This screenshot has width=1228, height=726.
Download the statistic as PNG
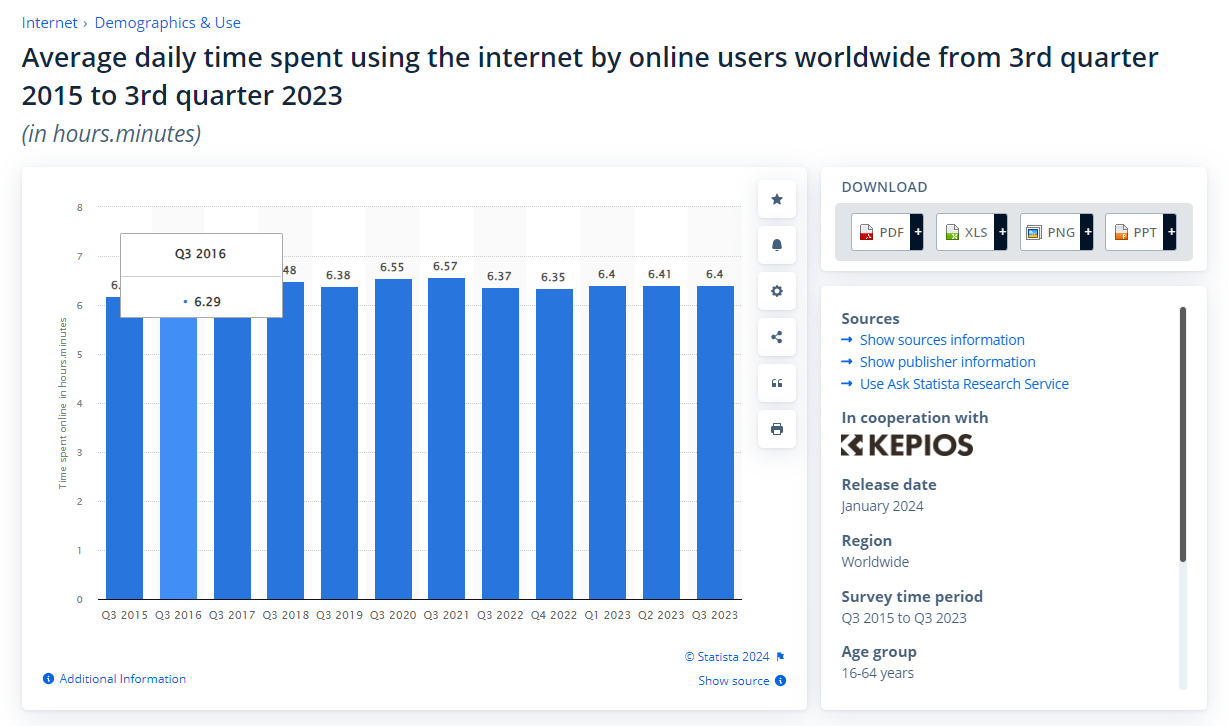point(1049,232)
